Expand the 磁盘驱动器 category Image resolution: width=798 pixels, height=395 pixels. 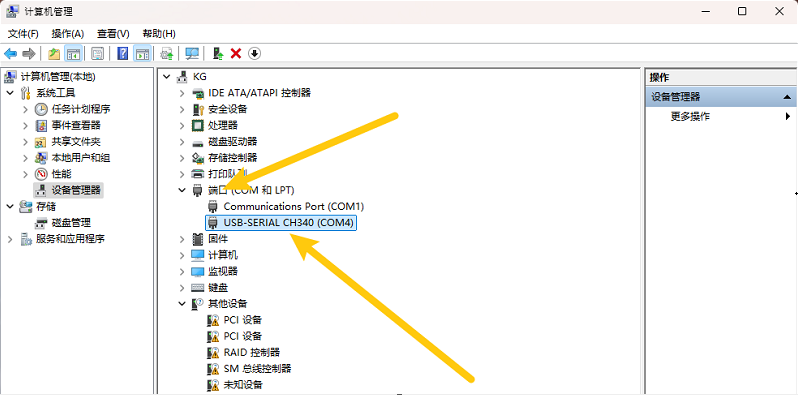182,142
